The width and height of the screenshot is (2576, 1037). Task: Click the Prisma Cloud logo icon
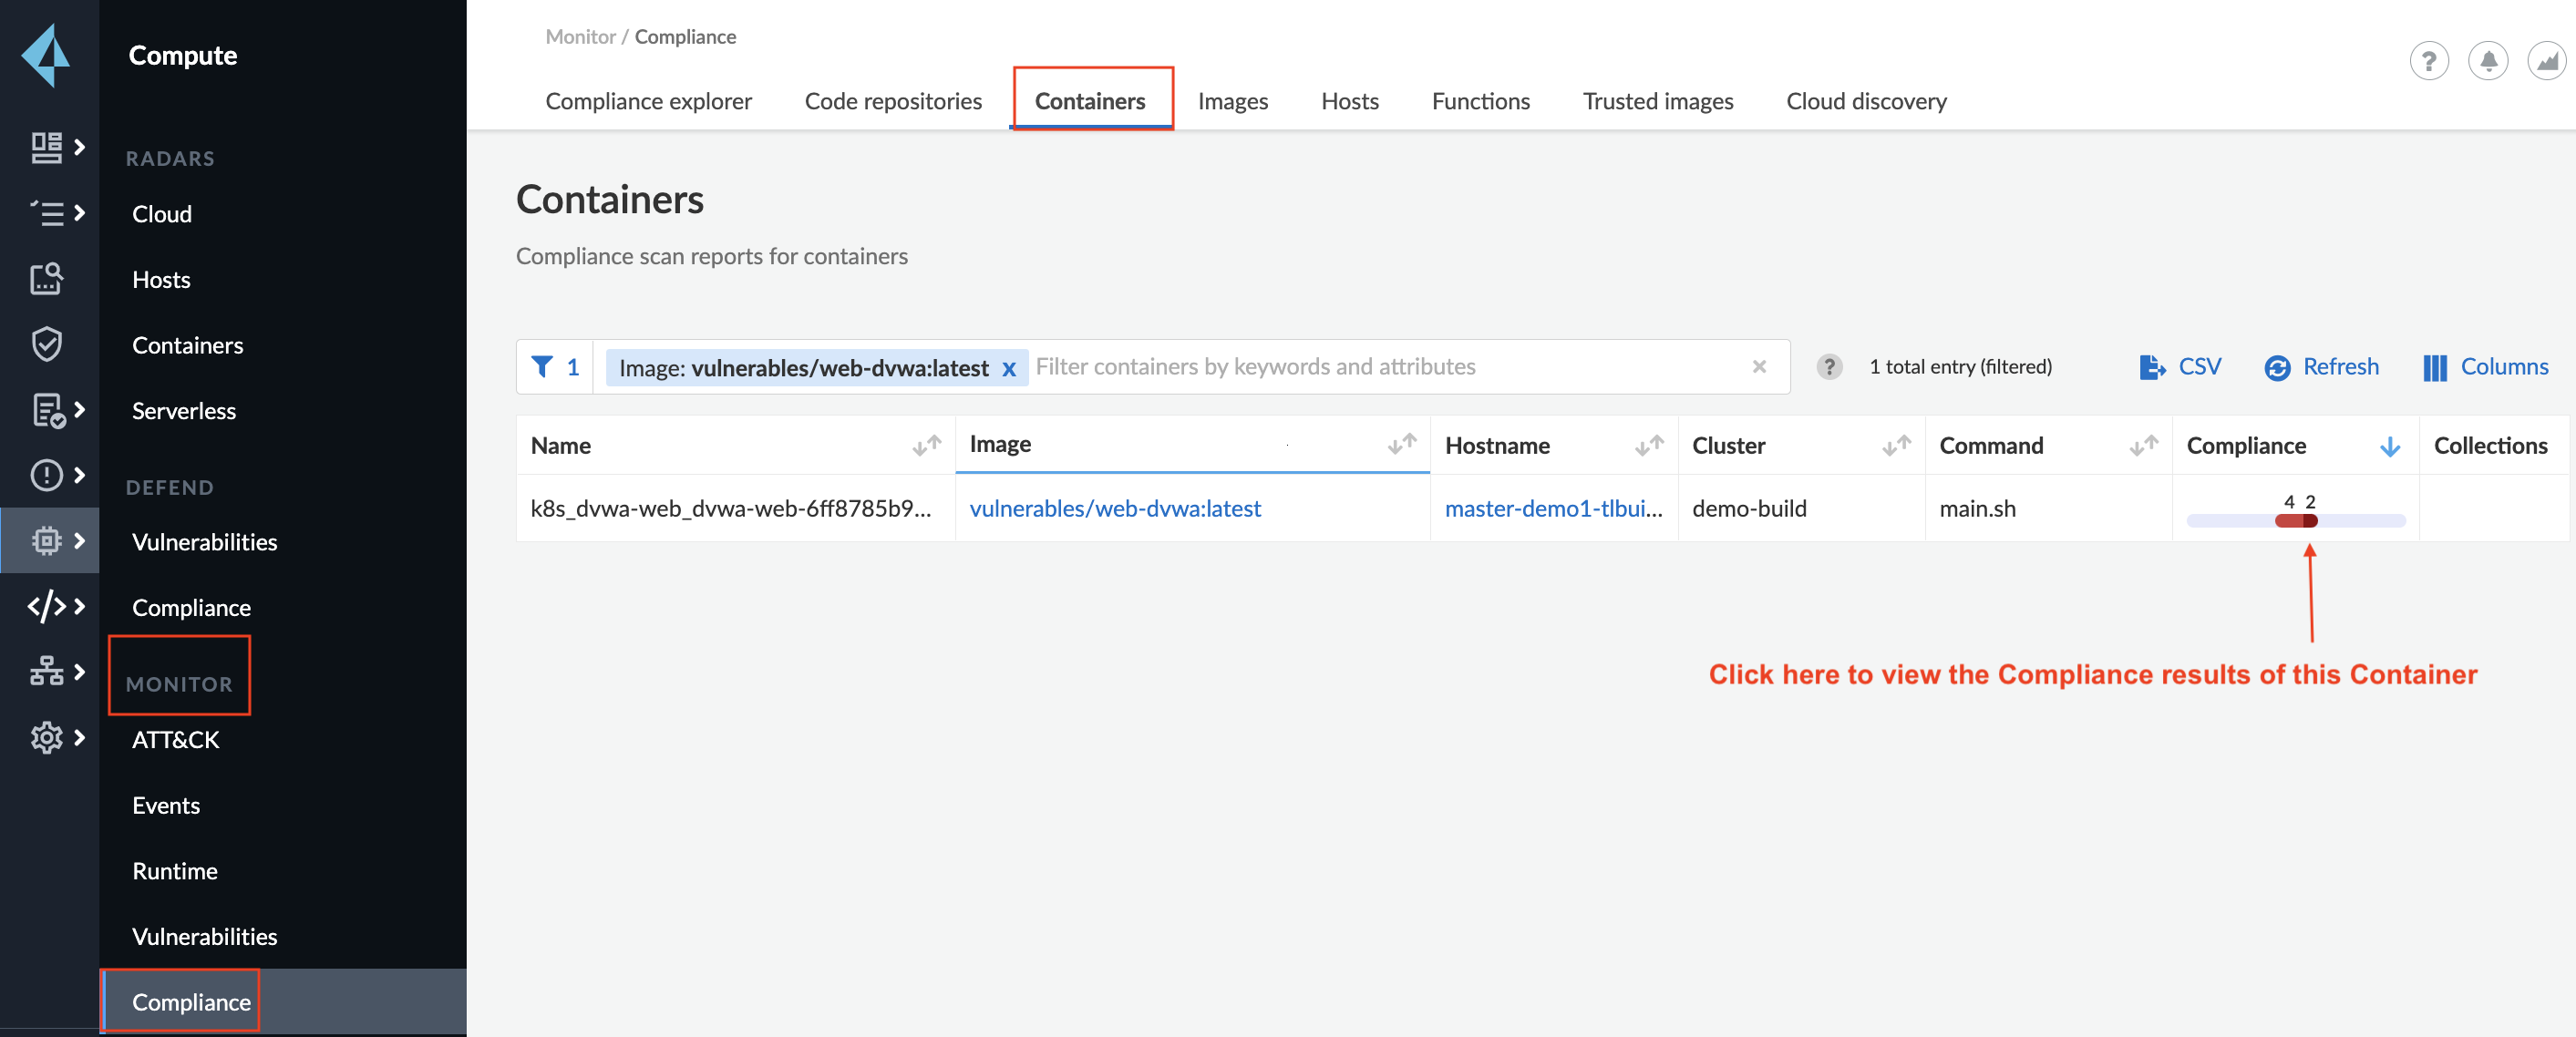coord(46,56)
